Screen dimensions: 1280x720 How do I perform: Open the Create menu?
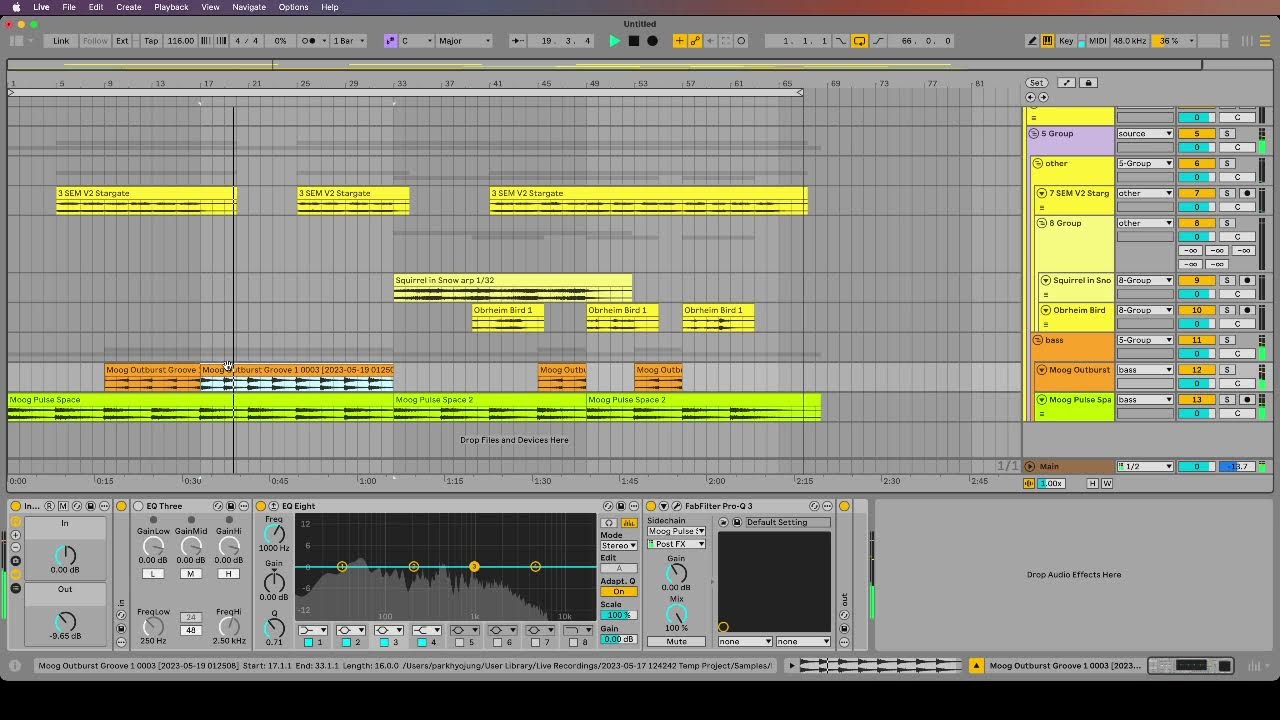(129, 7)
